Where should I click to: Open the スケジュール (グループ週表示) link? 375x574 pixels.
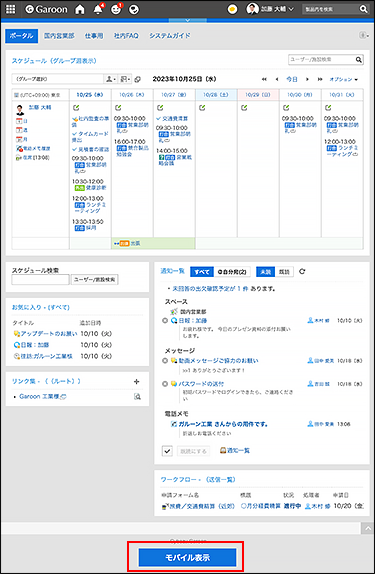54,61
